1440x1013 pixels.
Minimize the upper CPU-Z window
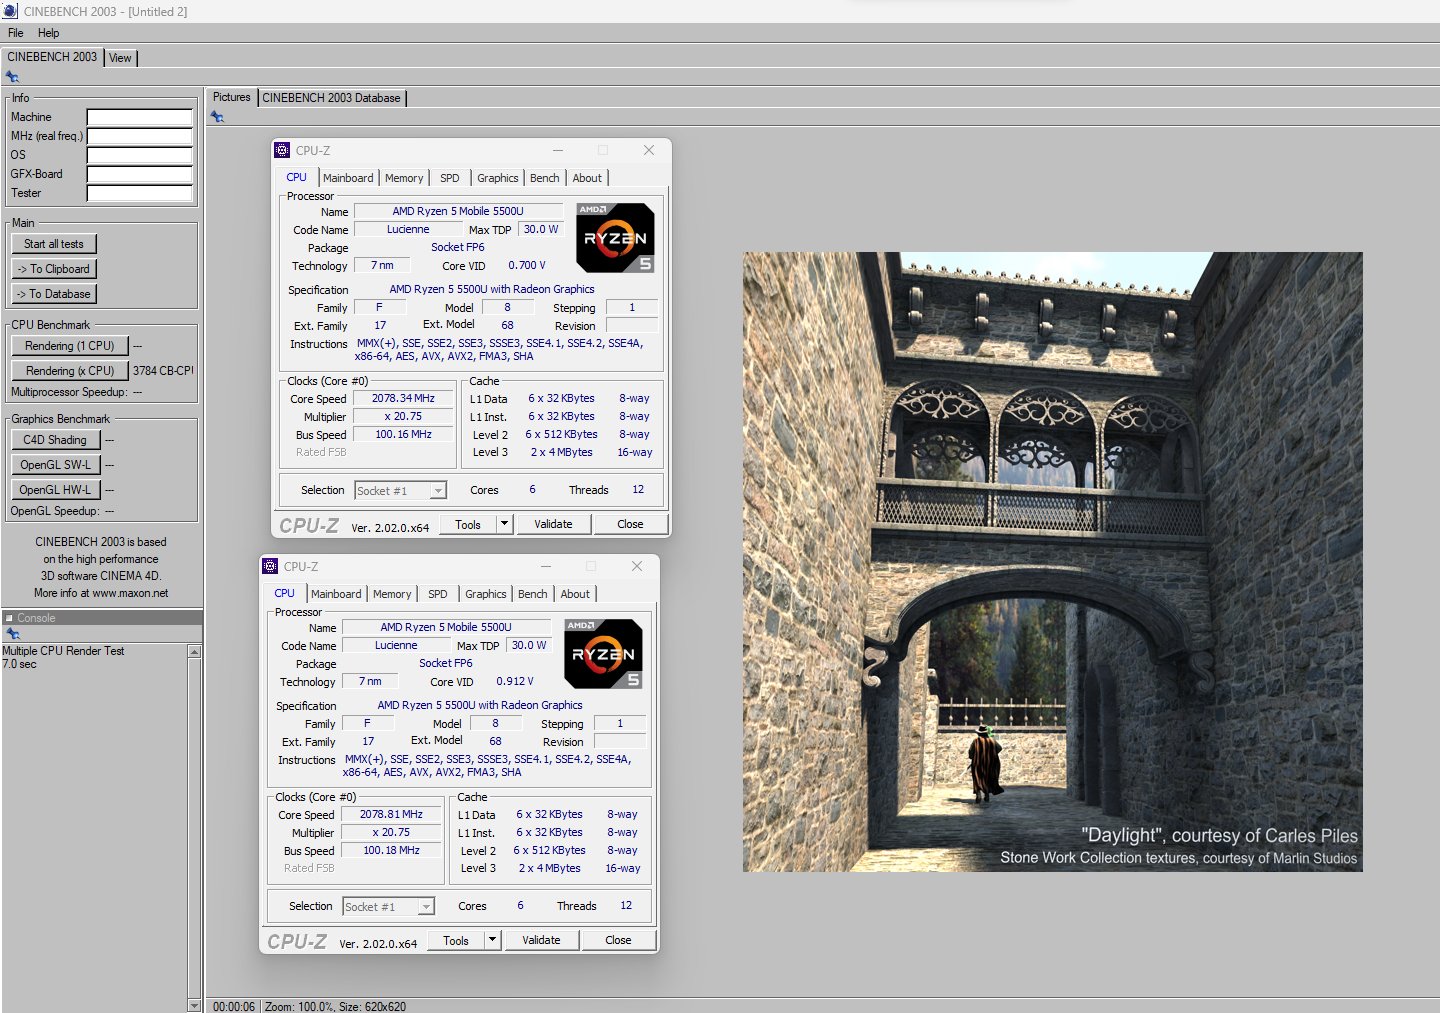(557, 150)
